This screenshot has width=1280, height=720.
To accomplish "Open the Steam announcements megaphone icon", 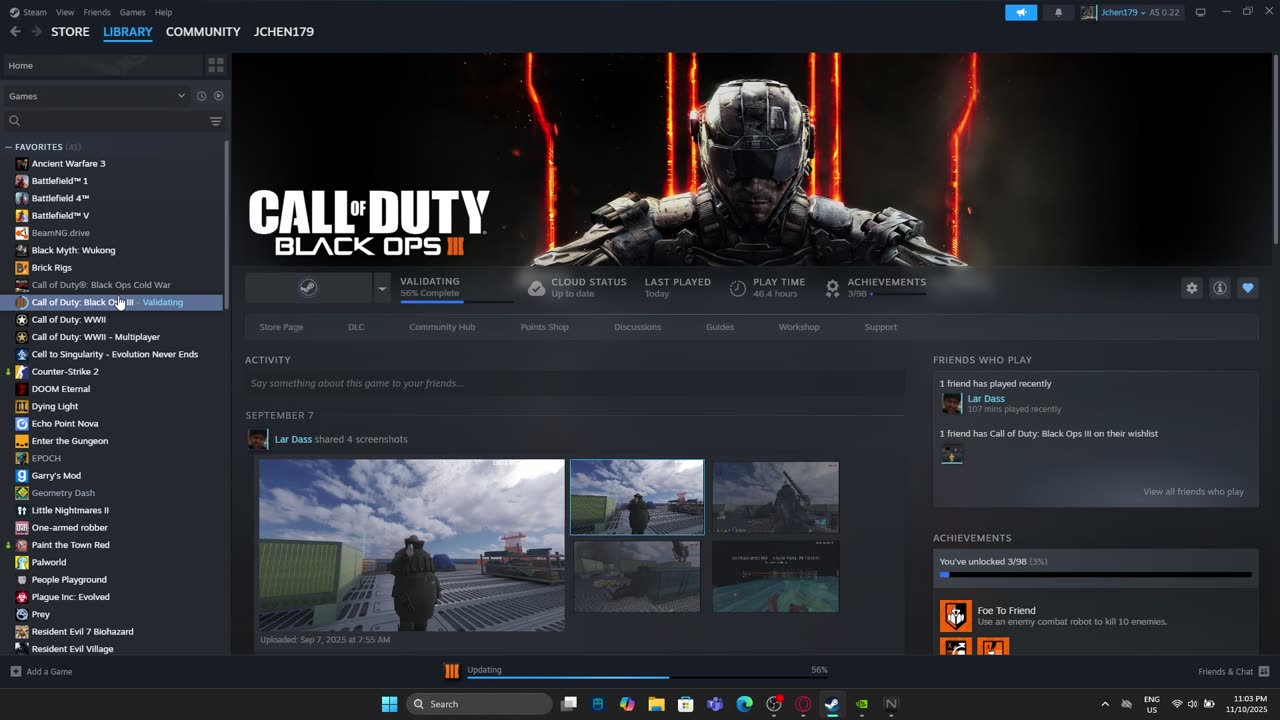I will click(1021, 12).
